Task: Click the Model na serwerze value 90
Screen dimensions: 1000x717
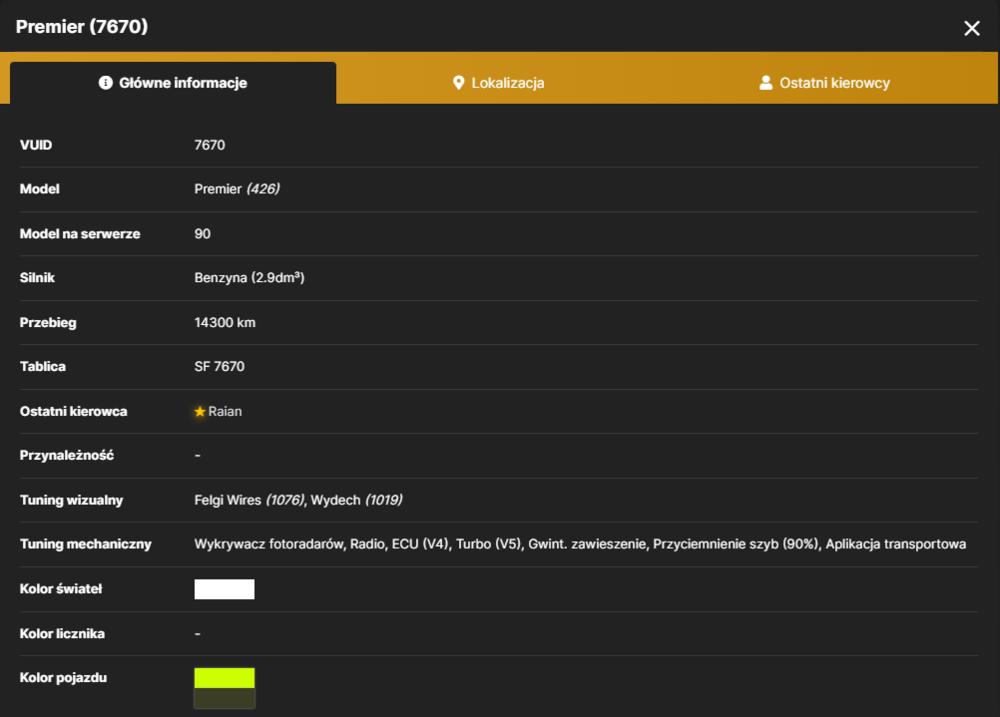Action: click(202, 233)
